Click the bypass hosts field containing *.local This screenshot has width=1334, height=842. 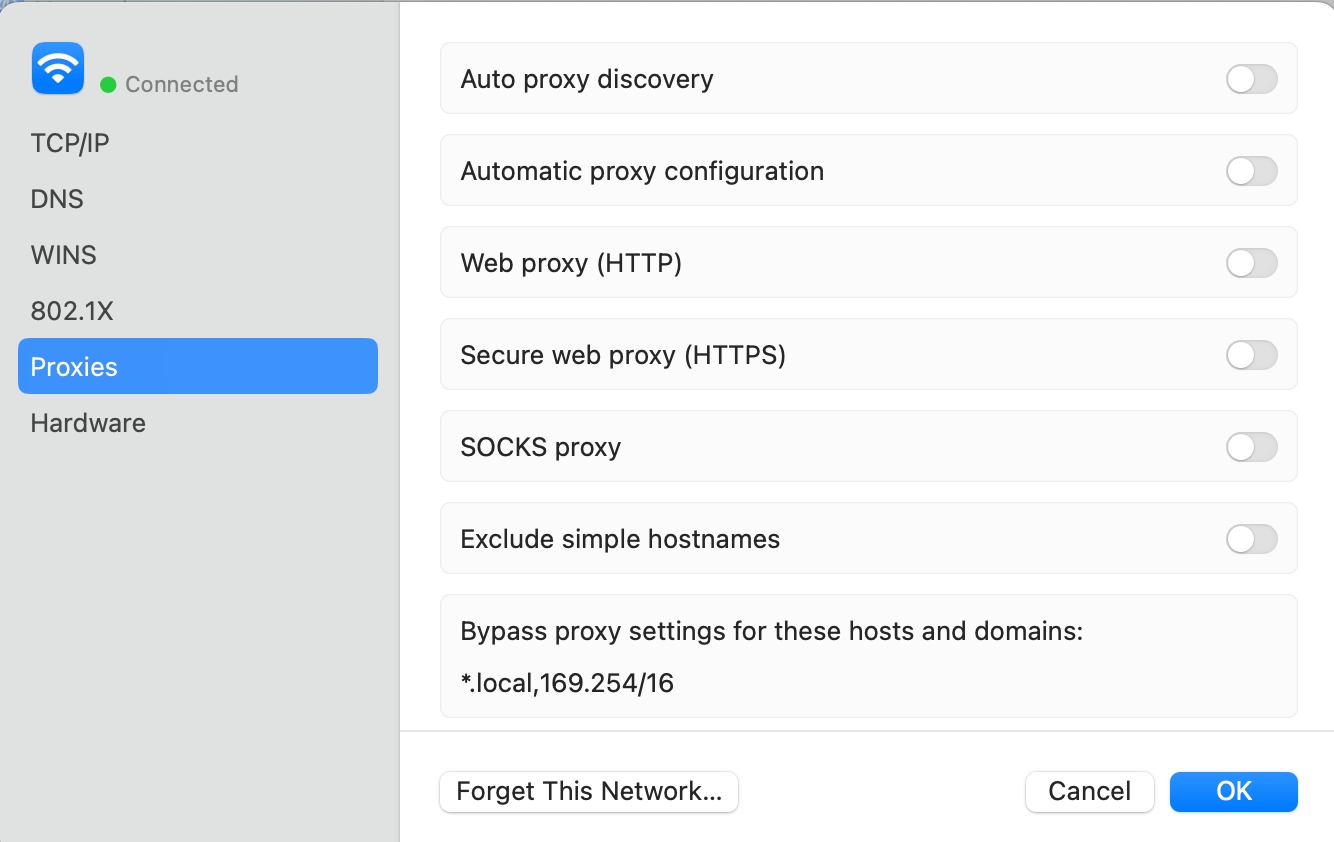tap(567, 684)
